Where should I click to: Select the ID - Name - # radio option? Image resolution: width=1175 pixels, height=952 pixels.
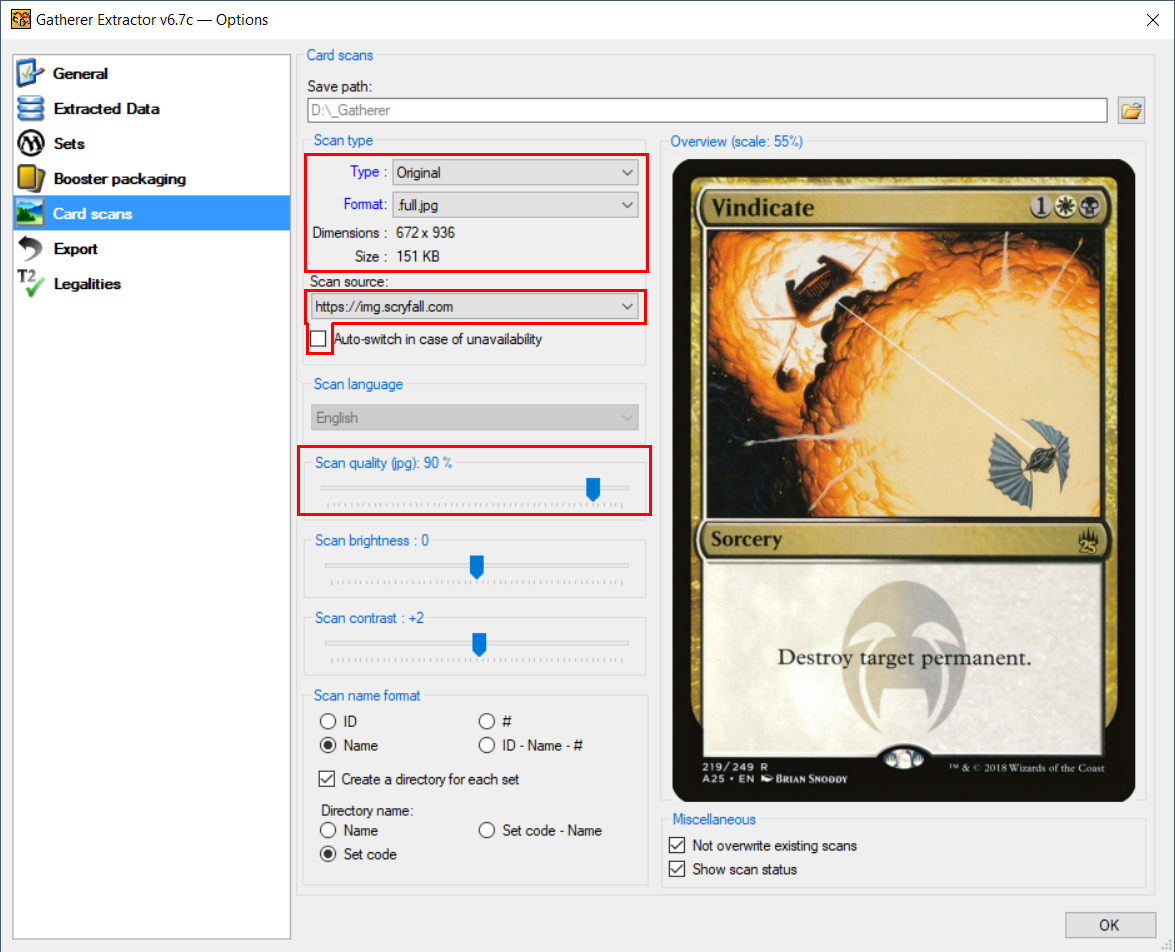pyautogui.click(x=487, y=745)
